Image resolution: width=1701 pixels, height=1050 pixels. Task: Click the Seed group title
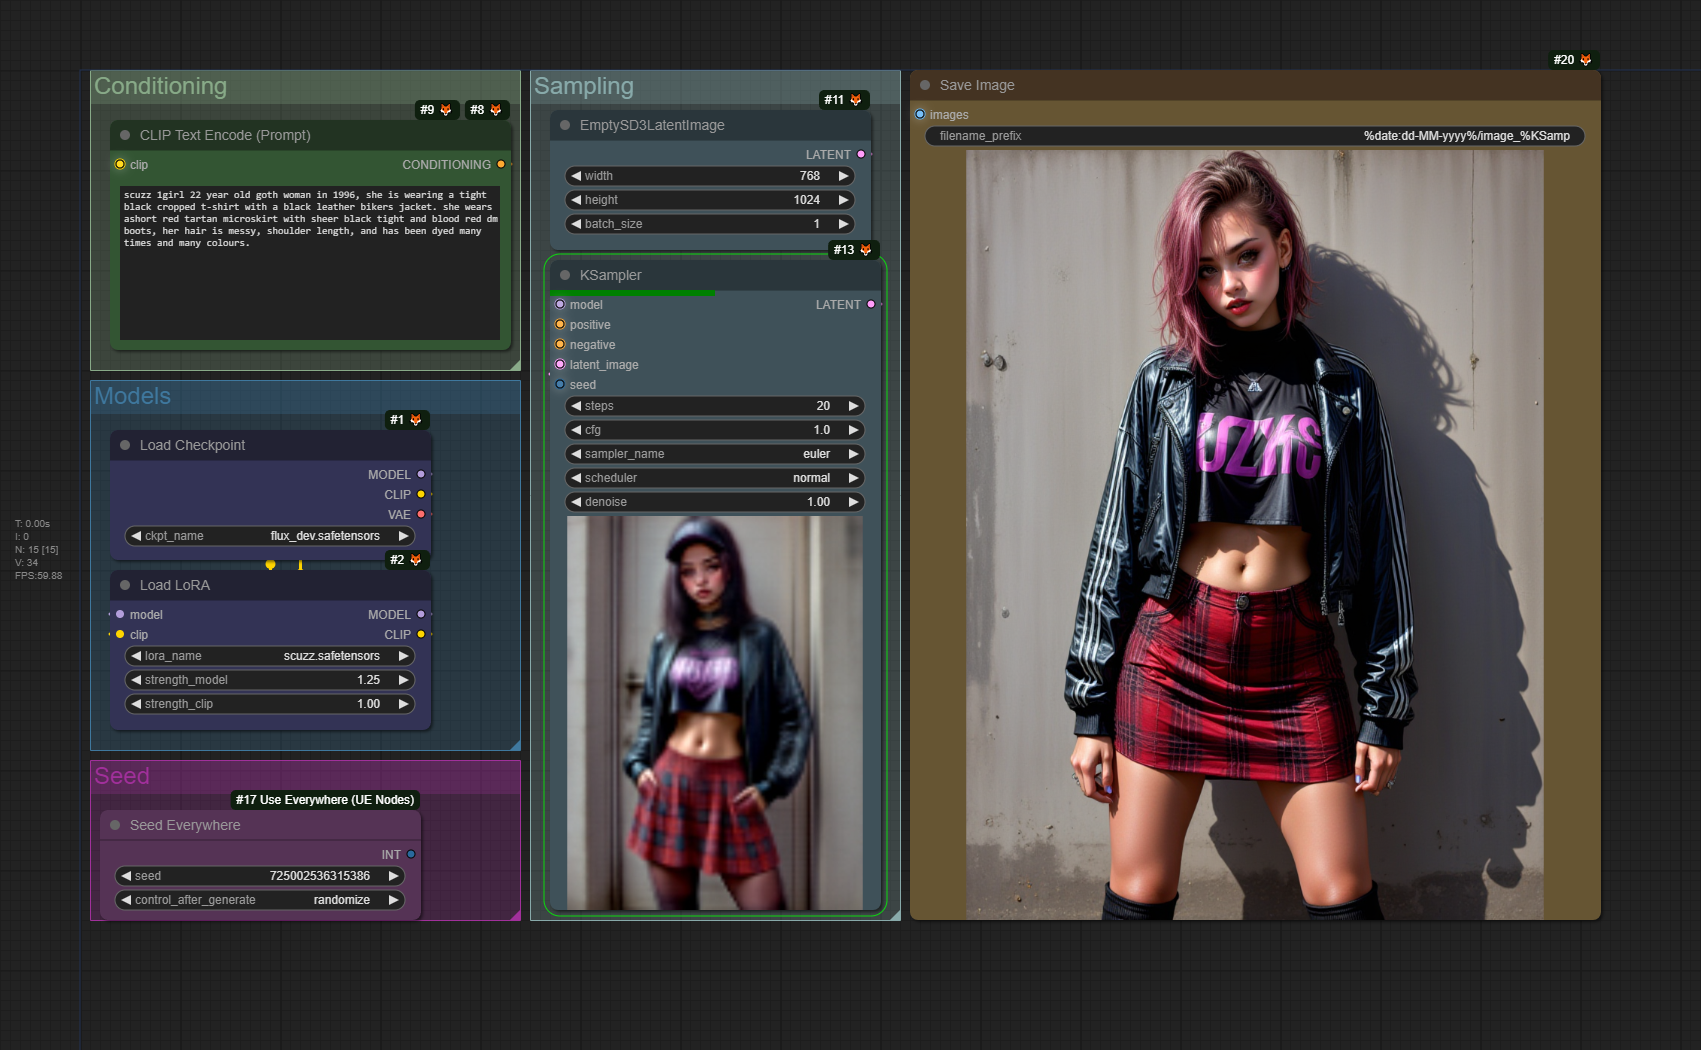(122, 776)
